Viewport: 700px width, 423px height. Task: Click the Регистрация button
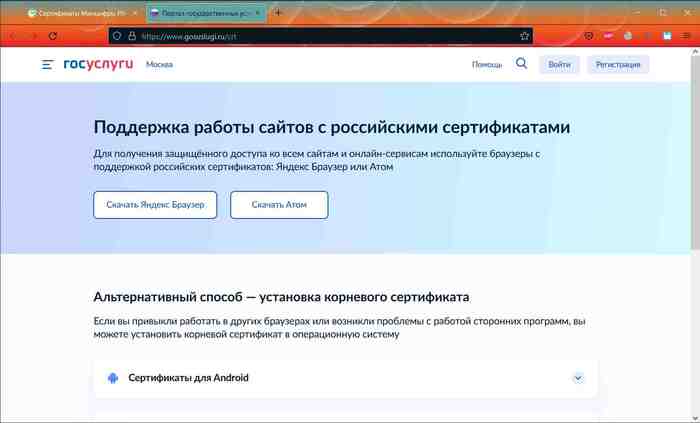pos(618,65)
